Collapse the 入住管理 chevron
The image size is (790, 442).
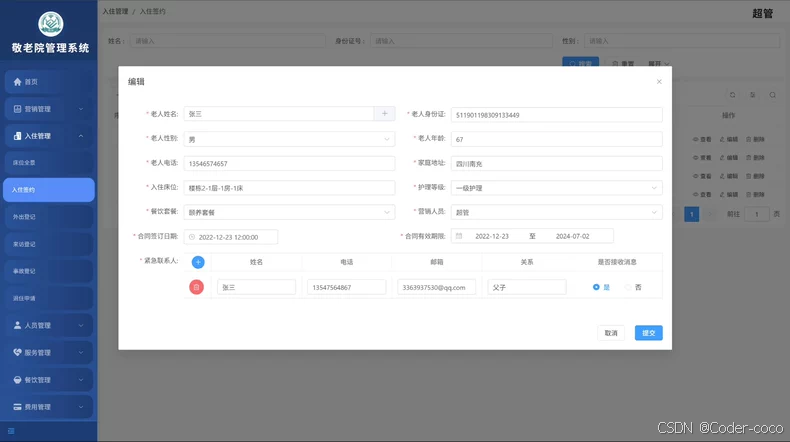pyautogui.click(x=81, y=136)
